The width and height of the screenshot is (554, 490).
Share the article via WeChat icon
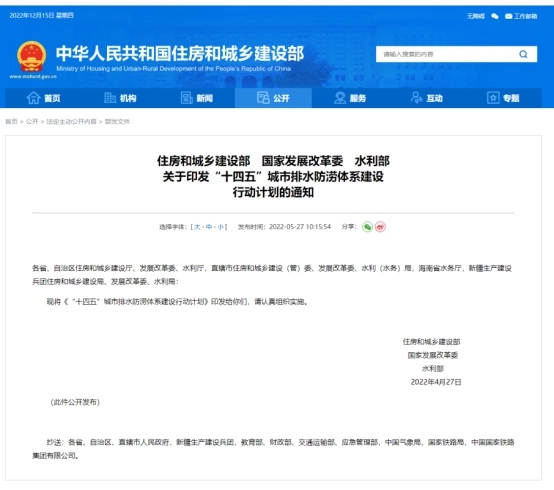[367, 227]
